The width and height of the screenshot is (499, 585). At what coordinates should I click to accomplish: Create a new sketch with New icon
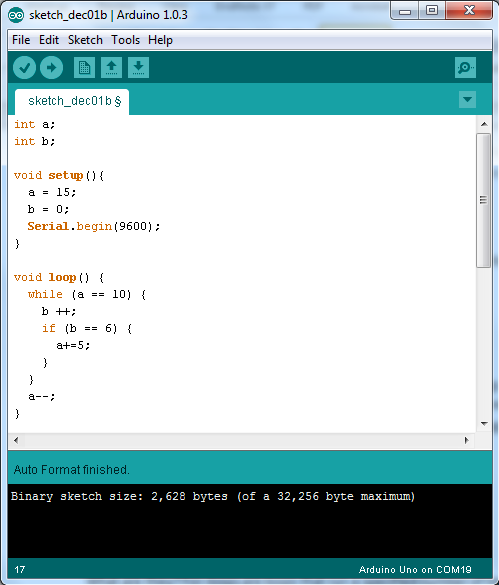(x=84, y=68)
